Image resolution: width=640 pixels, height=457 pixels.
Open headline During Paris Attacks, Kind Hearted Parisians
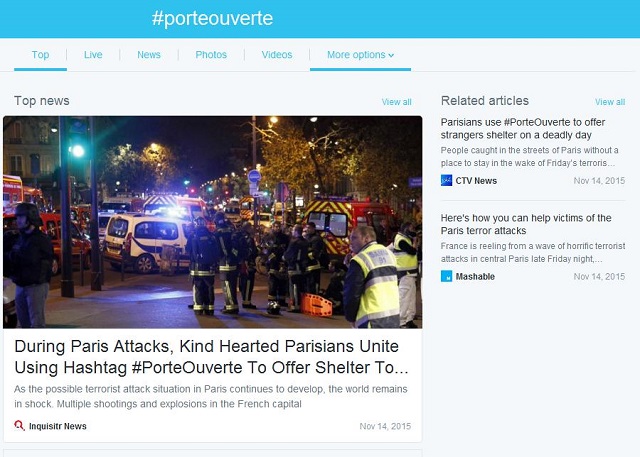click(x=211, y=357)
